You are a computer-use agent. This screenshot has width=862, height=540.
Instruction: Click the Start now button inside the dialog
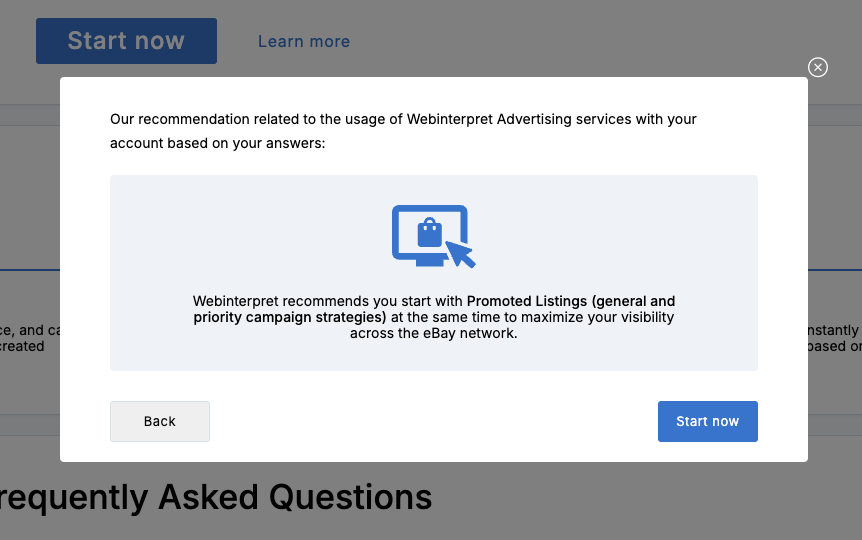708,421
